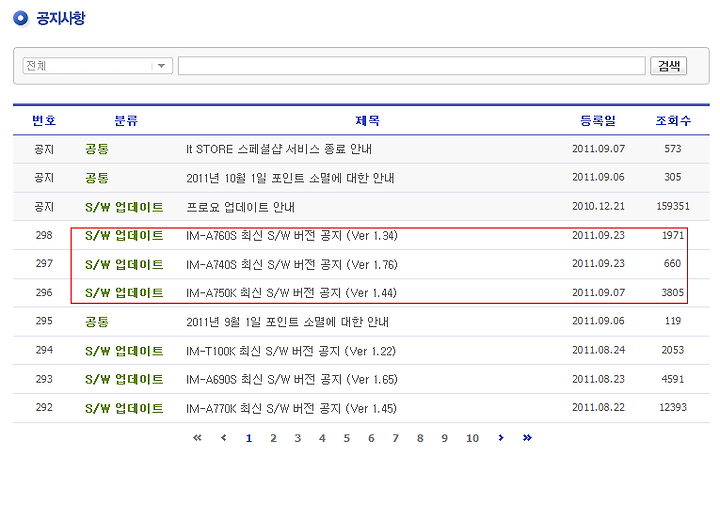720x519 pixels.
Task: Select page 8 in pagination
Action: [x=420, y=438]
